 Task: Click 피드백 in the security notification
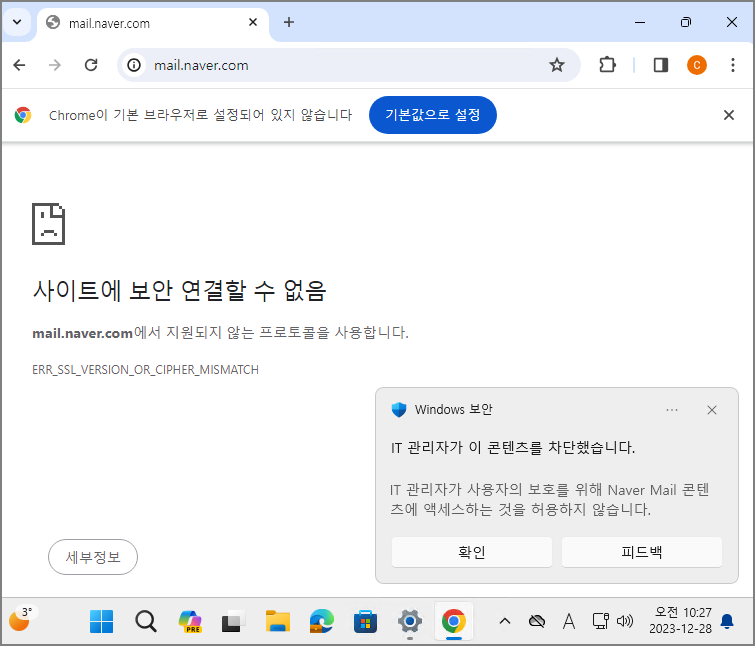pyautogui.click(x=641, y=552)
